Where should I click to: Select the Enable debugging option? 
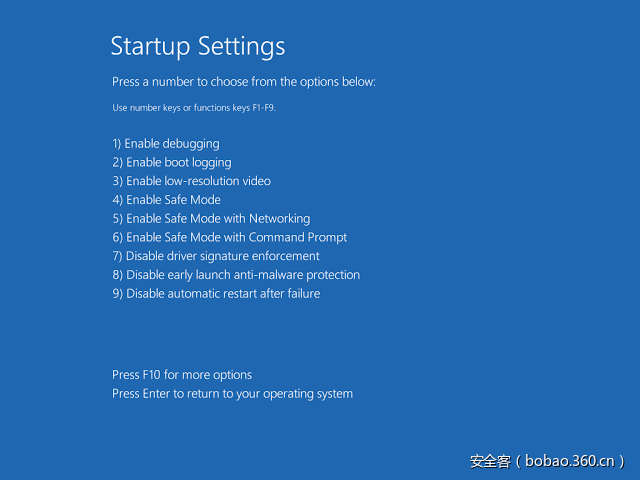tap(166, 144)
